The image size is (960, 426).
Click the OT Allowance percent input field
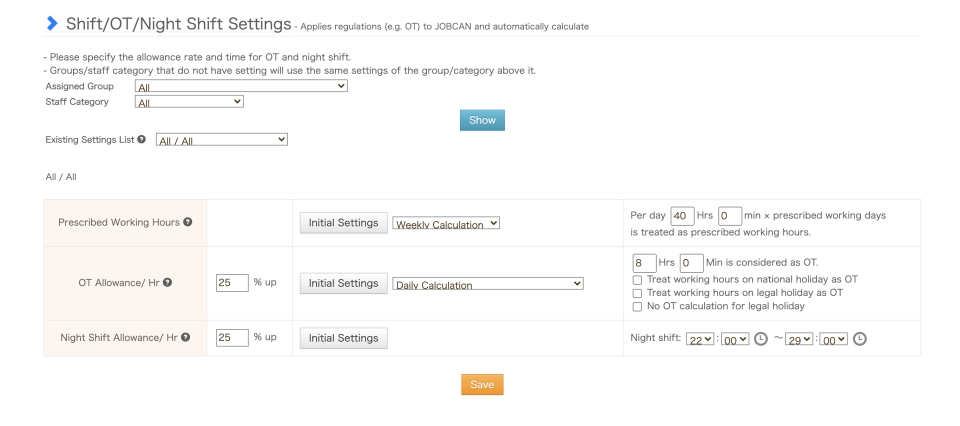(x=232, y=283)
